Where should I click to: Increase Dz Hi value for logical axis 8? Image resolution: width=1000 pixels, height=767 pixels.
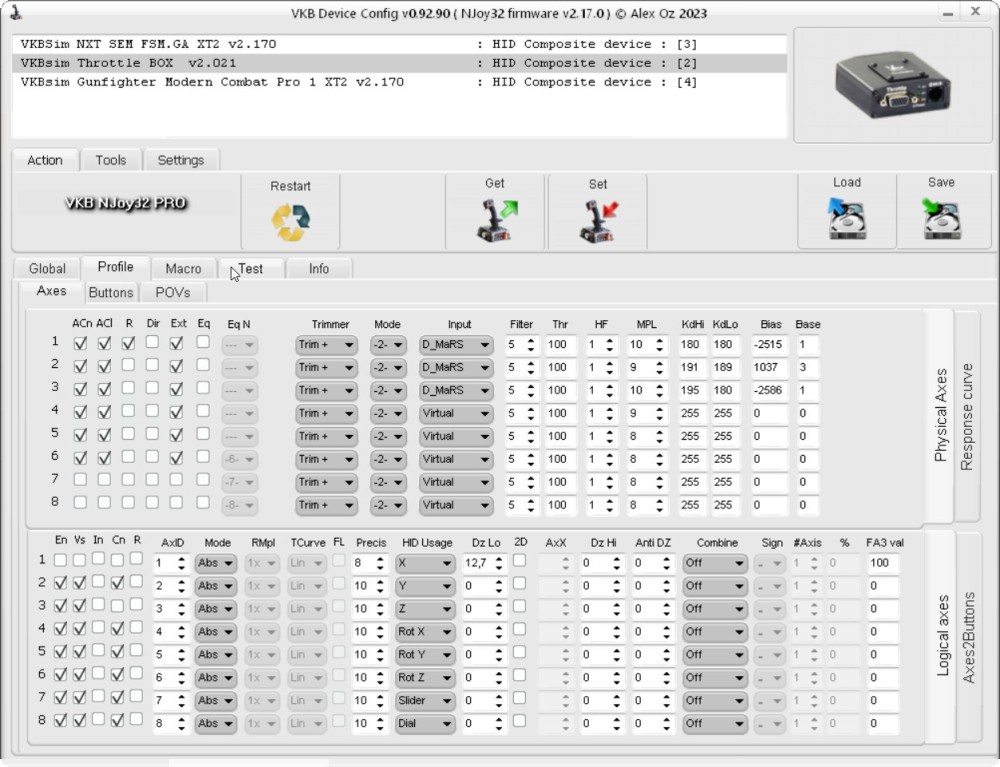(x=617, y=720)
